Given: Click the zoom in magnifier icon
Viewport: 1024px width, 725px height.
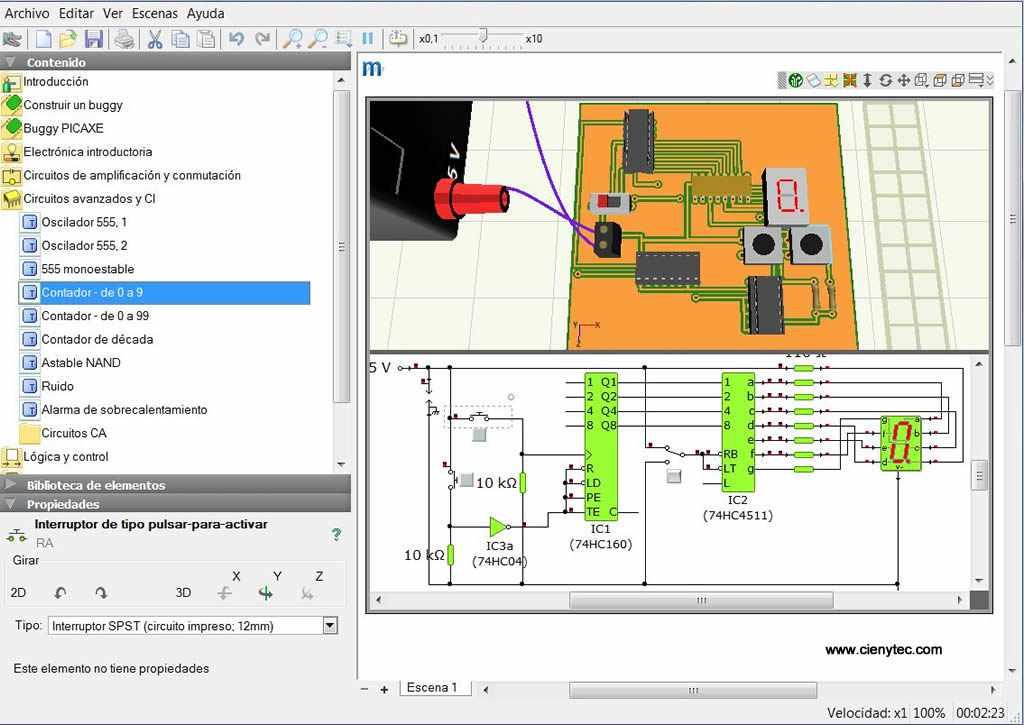Looking at the screenshot, I should [292, 39].
